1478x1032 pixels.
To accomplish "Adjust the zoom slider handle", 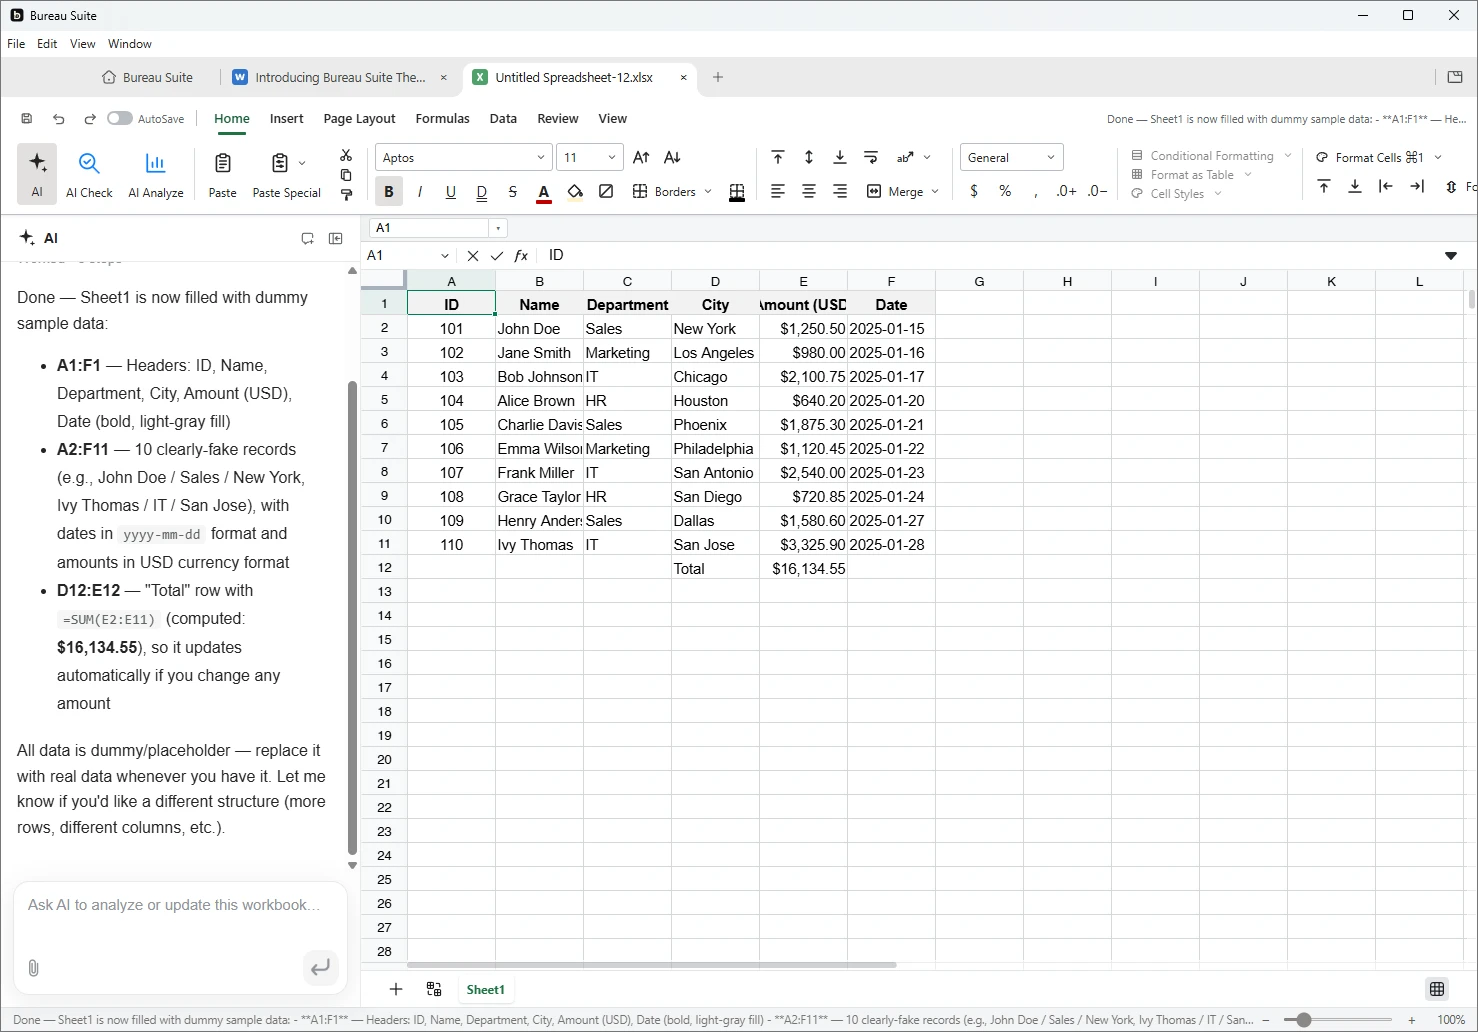I will point(1303,1020).
